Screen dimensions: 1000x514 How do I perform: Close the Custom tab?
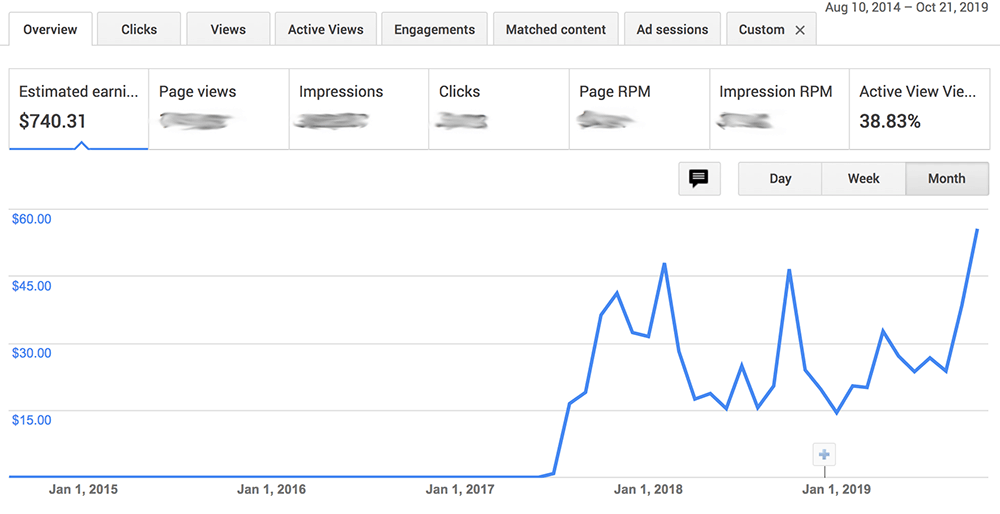click(800, 30)
